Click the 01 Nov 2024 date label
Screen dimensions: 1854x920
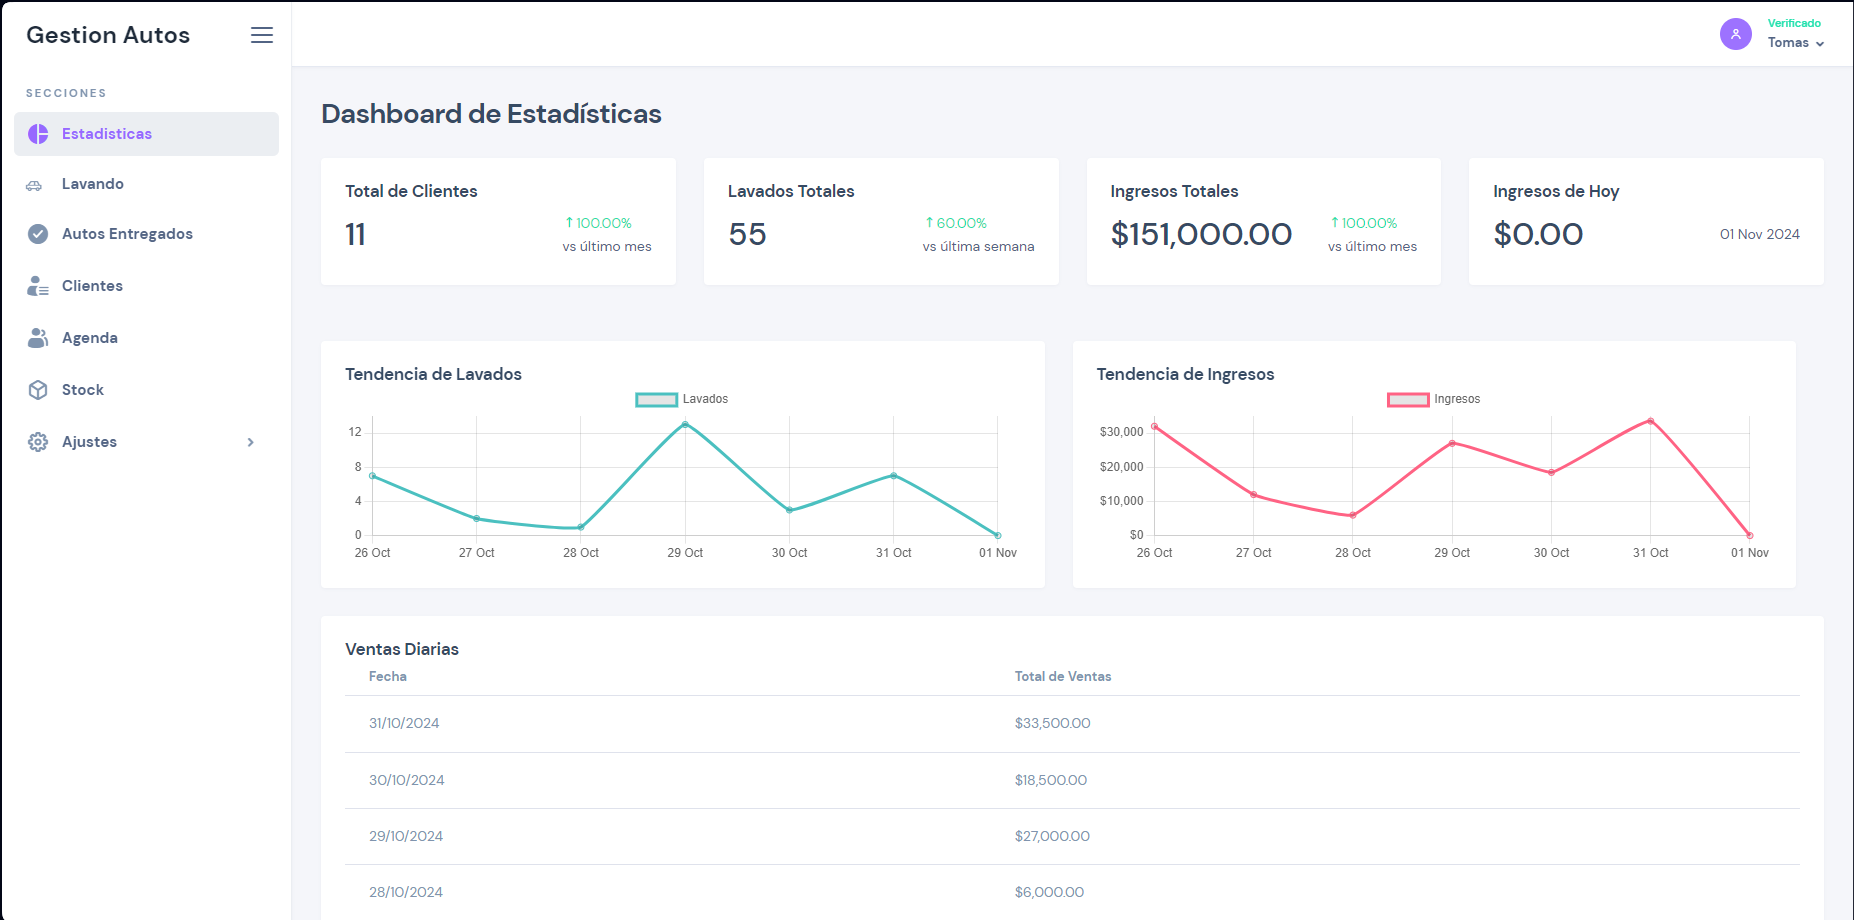click(x=1760, y=234)
